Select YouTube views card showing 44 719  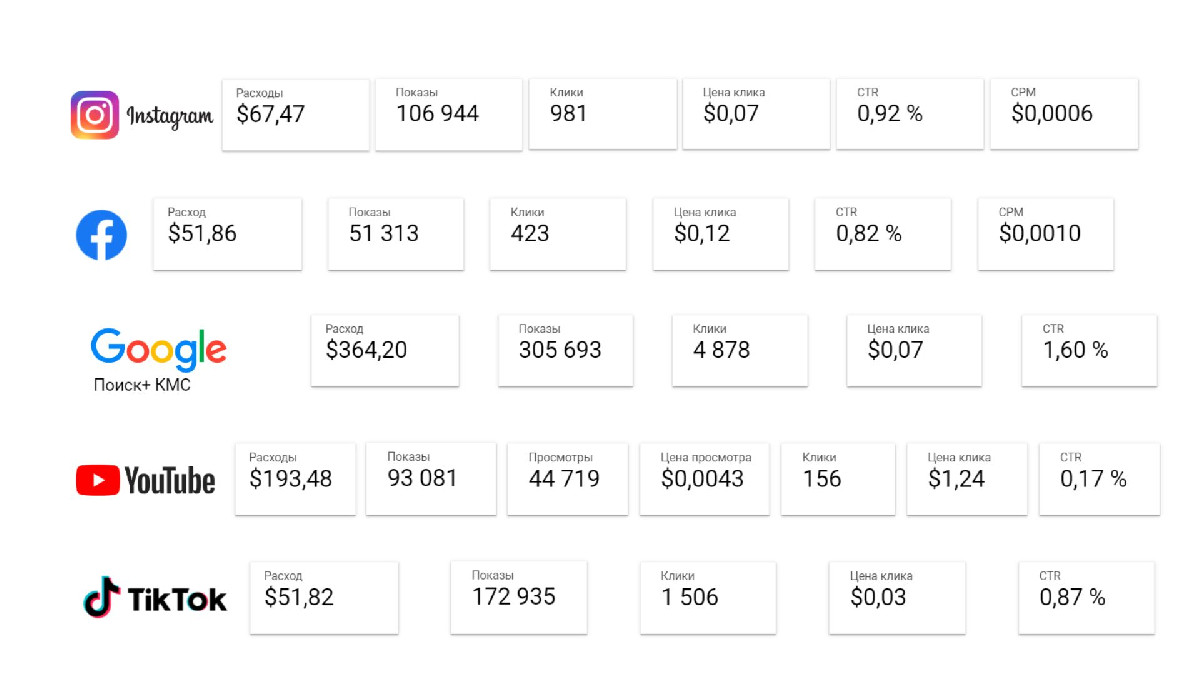(x=567, y=479)
